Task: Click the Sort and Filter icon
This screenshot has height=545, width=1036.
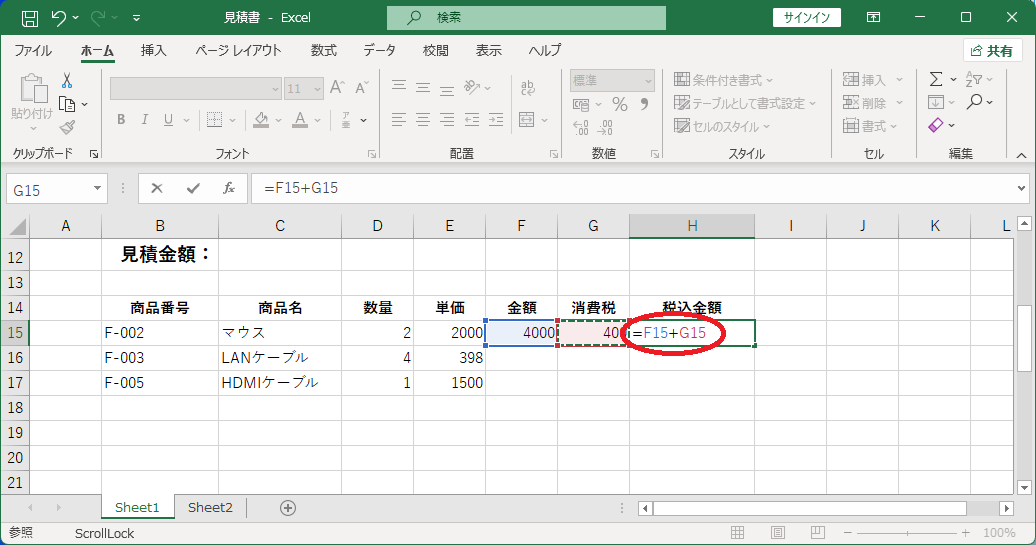Action: point(973,79)
